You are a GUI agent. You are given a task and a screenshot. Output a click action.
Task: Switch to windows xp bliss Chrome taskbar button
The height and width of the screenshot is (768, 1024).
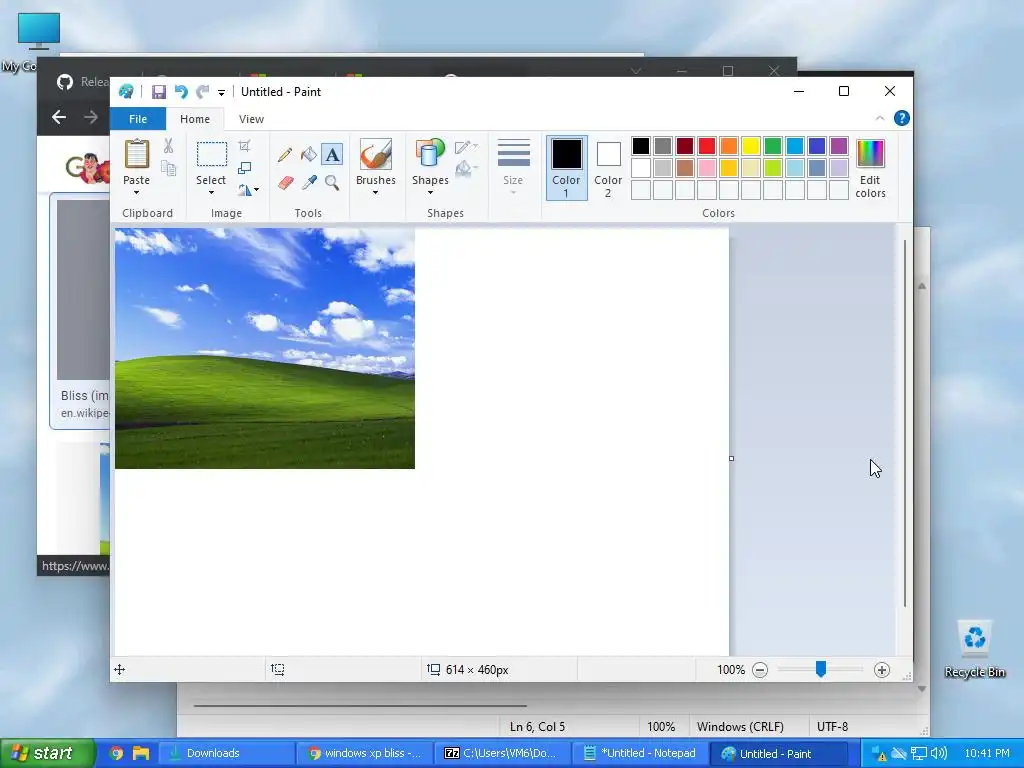[364, 753]
